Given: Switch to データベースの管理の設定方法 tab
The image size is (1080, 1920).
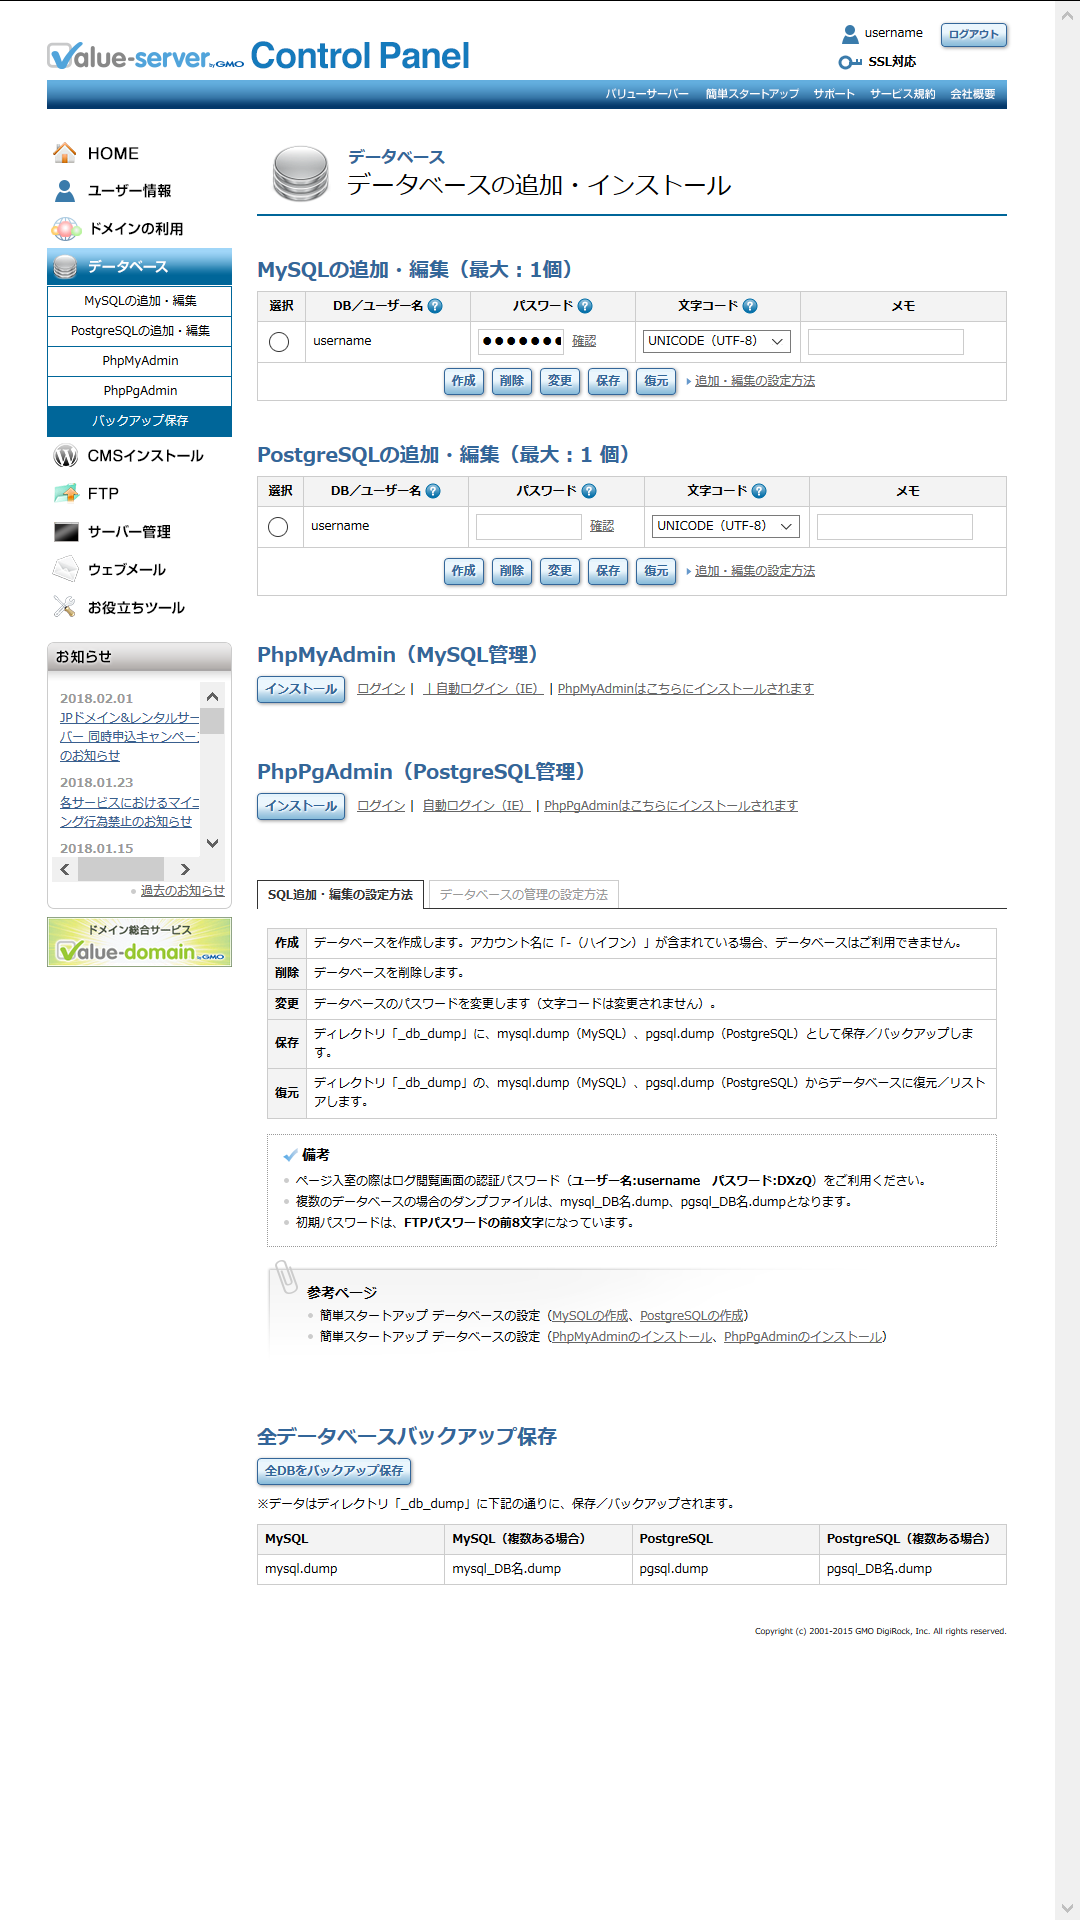Looking at the screenshot, I should [523, 894].
